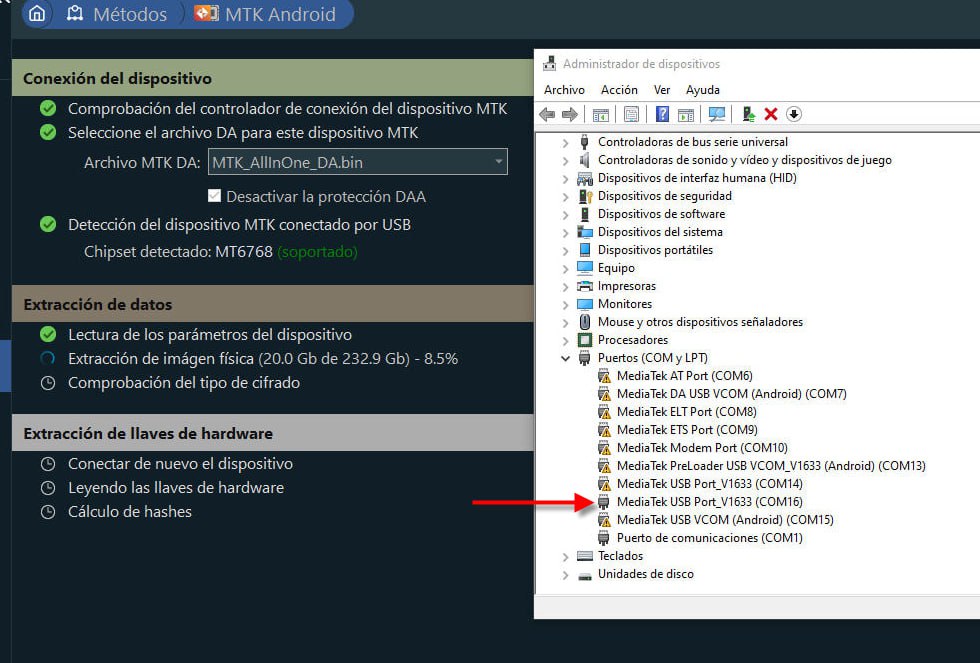Click the Puertos (COM y LPT) icon
The image size is (980, 663).
click(x=585, y=358)
